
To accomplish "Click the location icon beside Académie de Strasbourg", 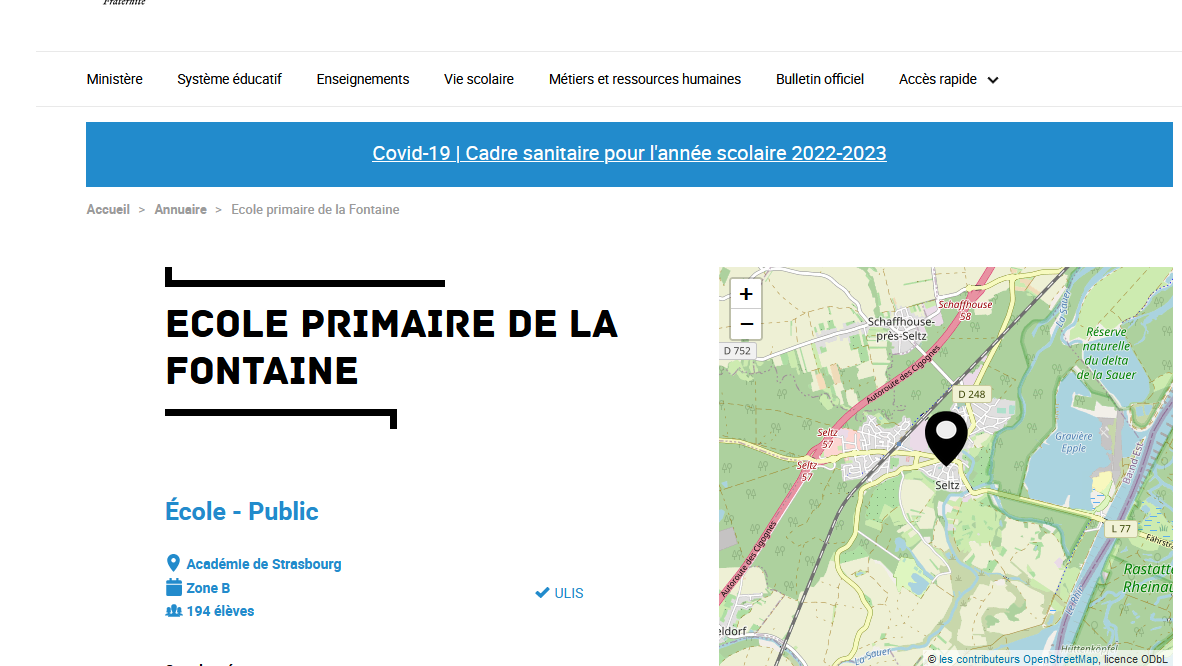I will (173, 564).
